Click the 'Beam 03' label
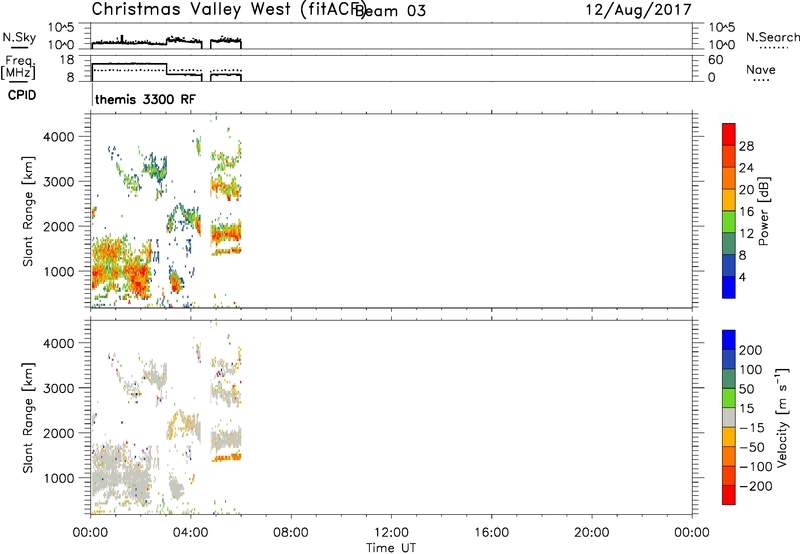800x554 pixels. click(390, 10)
